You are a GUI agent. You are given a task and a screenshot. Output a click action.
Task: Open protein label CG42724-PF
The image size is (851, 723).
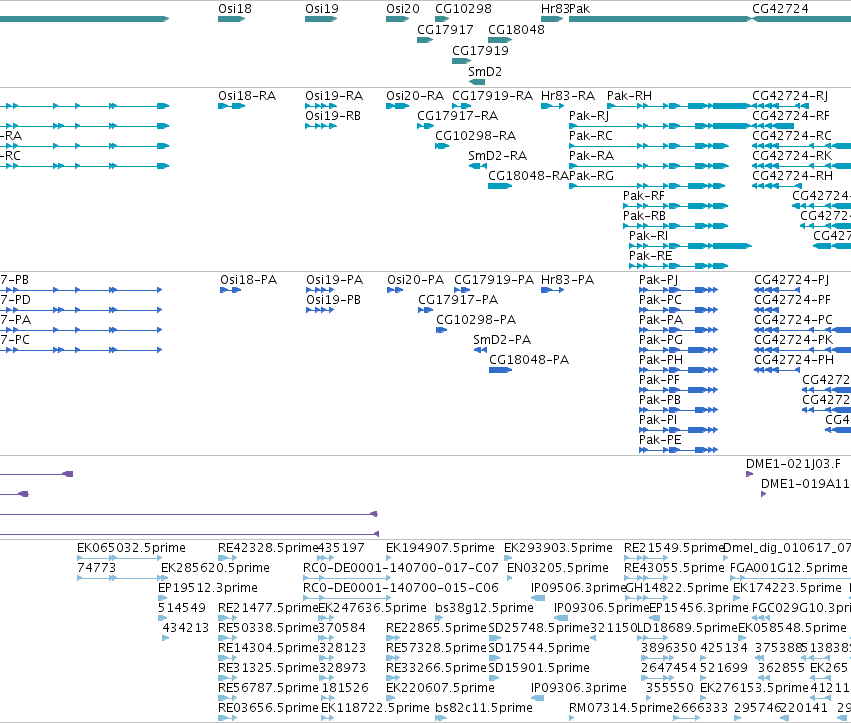[792, 300]
